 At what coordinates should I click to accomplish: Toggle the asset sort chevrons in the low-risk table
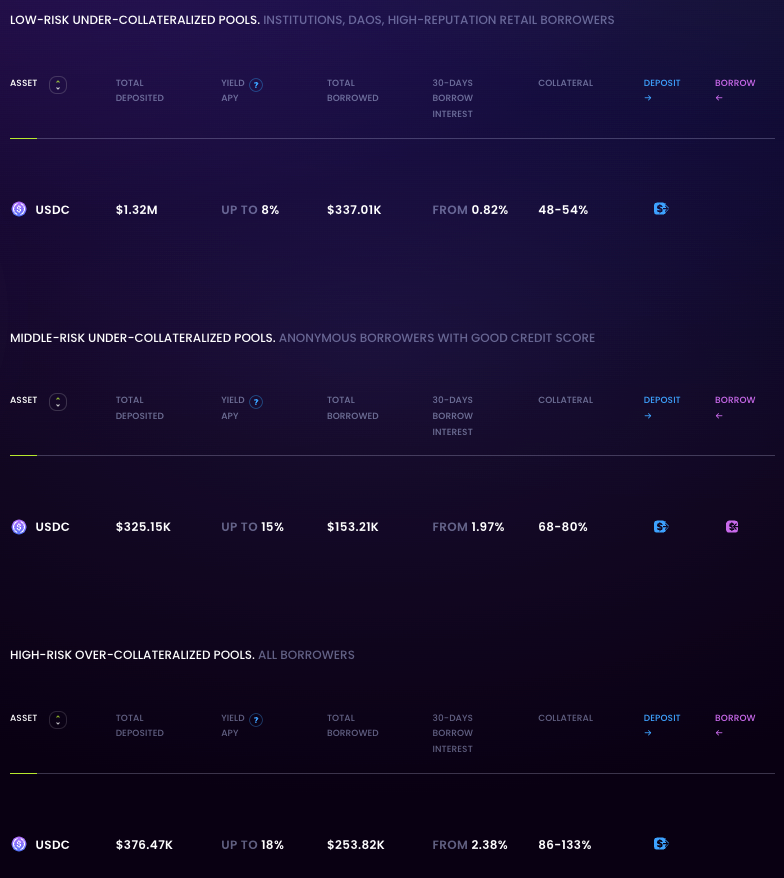pyautogui.click(x=58, y=85)
